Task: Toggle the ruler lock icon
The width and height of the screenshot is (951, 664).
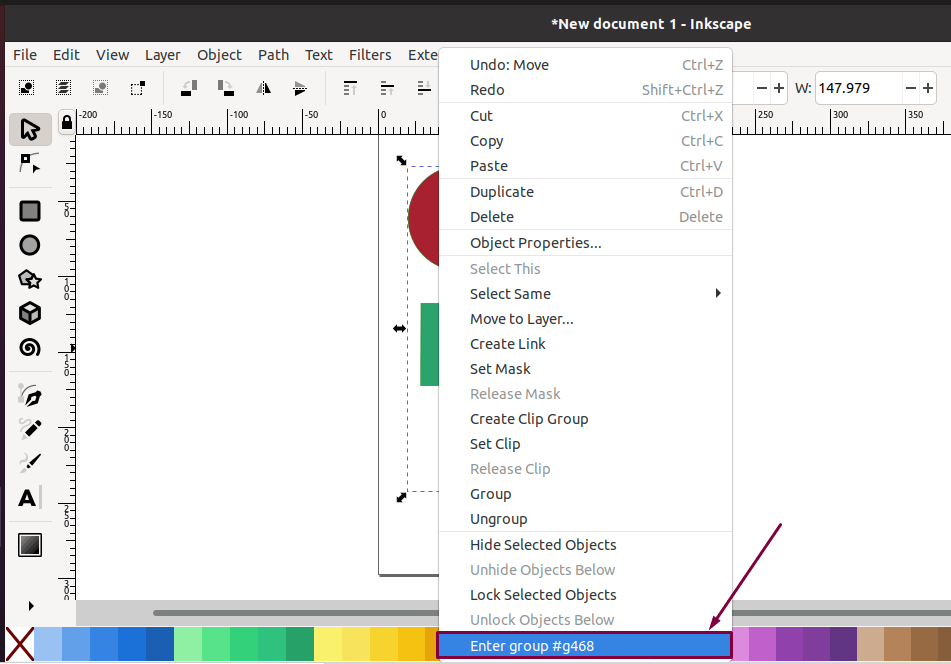Action: (x=66, y=122)
